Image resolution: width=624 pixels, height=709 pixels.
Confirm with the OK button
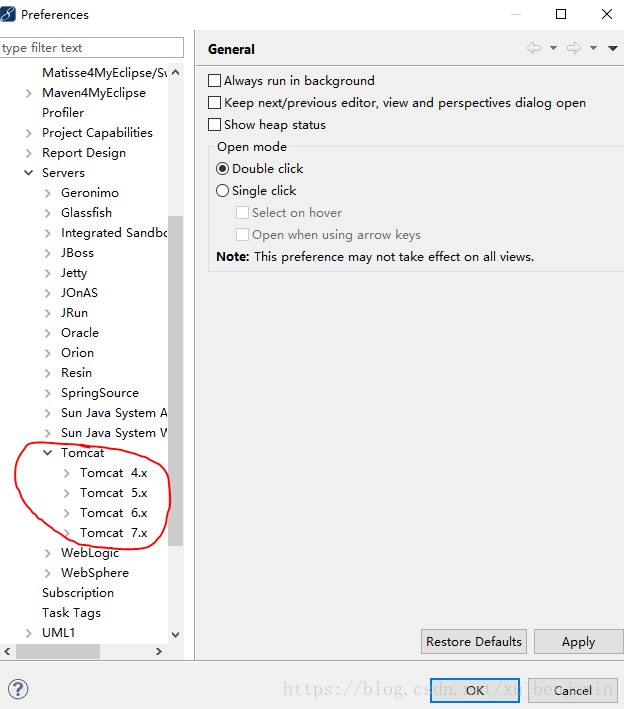pyautogui.click(x=475, y=690)
